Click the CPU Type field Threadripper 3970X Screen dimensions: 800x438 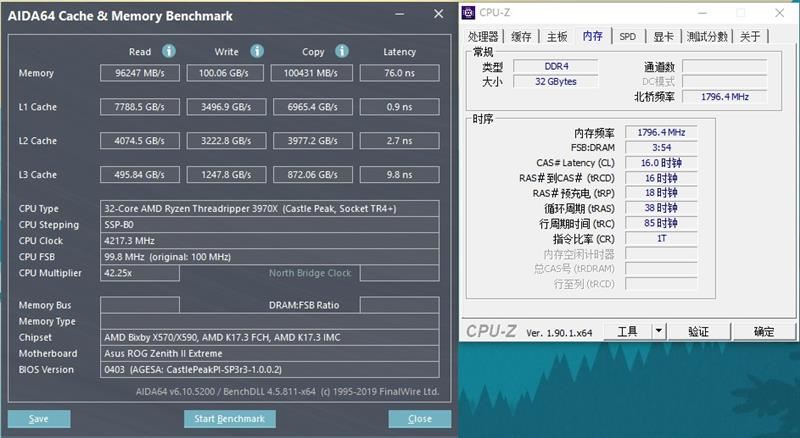coord(269,208)
